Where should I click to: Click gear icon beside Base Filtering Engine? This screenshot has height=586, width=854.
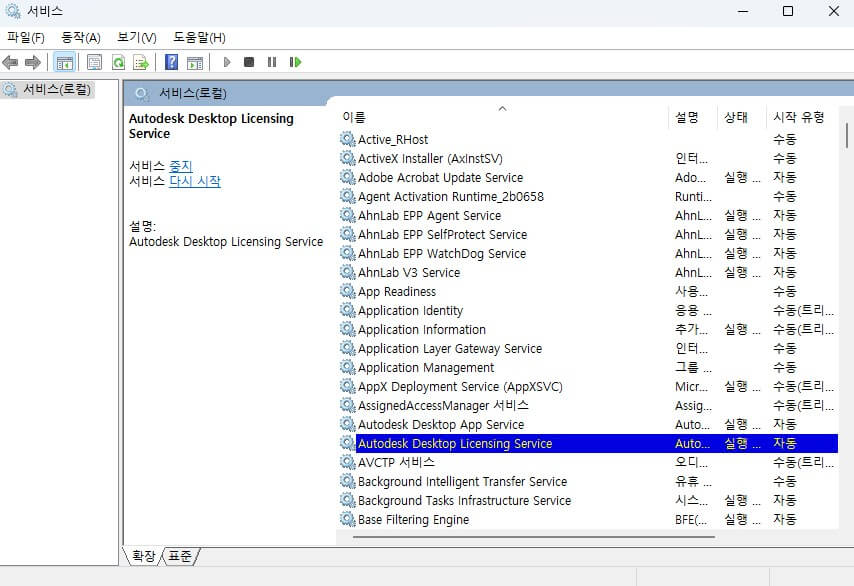[347, 519]
